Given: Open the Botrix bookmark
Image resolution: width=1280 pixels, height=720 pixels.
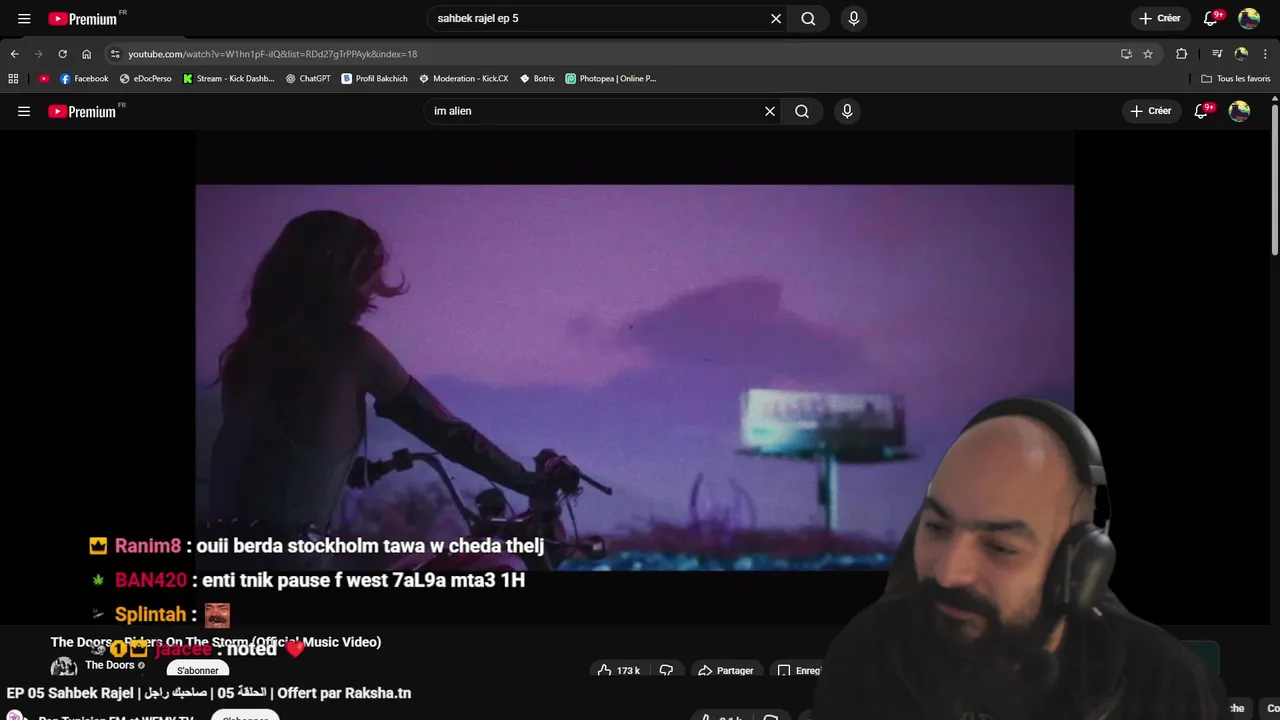Looking at the screenshot, I should click(537, 78).
